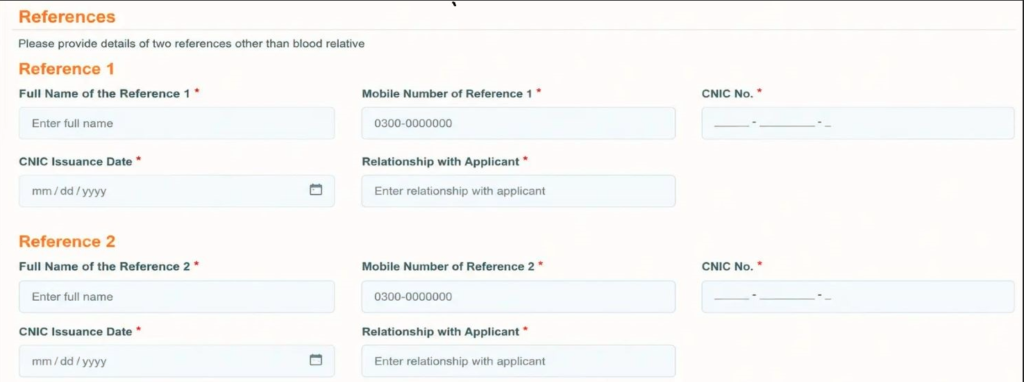Click Full Name of the Reference 1 field
The height and width of the screenshot is (382, 1024).
click(x=176, y=123)
